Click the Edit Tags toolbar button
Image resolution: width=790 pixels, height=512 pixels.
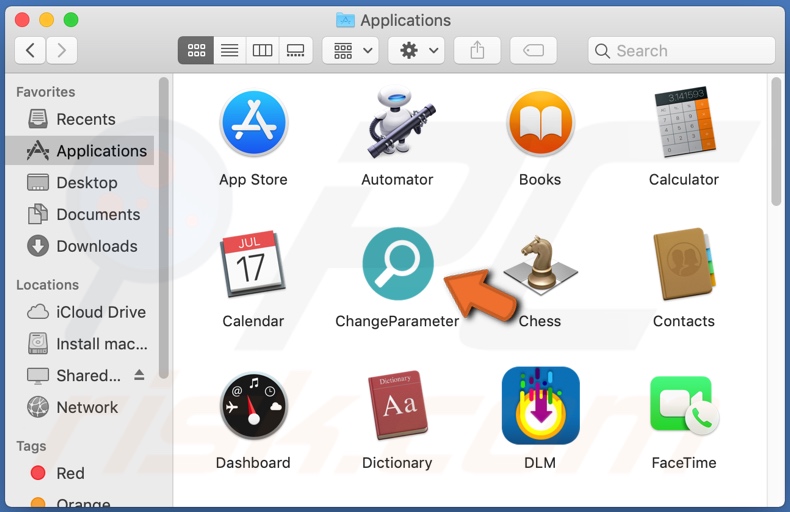(534, 50)
